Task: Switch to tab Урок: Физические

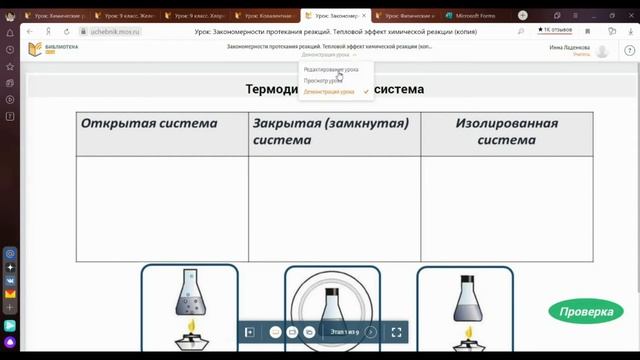Action: 407,16
